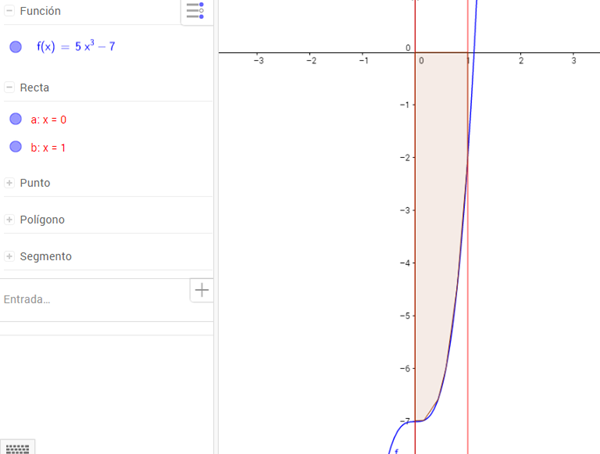This screenshot has width=600, height=454.
Task: Click the x-axis label 2 in graph
Action: 521,60
